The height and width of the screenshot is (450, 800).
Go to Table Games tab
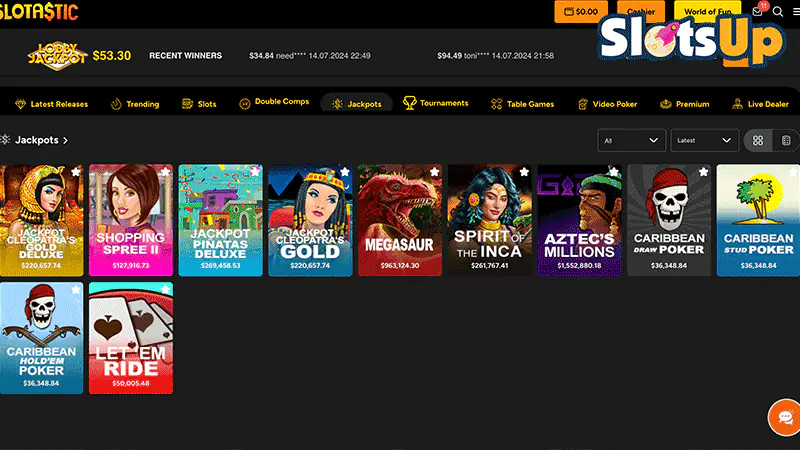coord(522,104)
